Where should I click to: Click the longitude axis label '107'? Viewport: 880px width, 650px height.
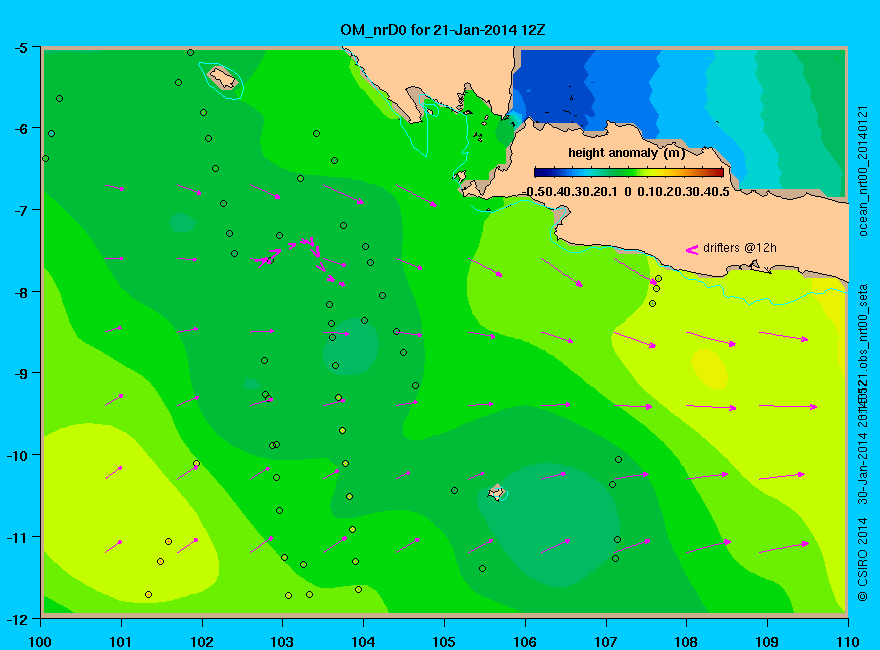(606, 642)
